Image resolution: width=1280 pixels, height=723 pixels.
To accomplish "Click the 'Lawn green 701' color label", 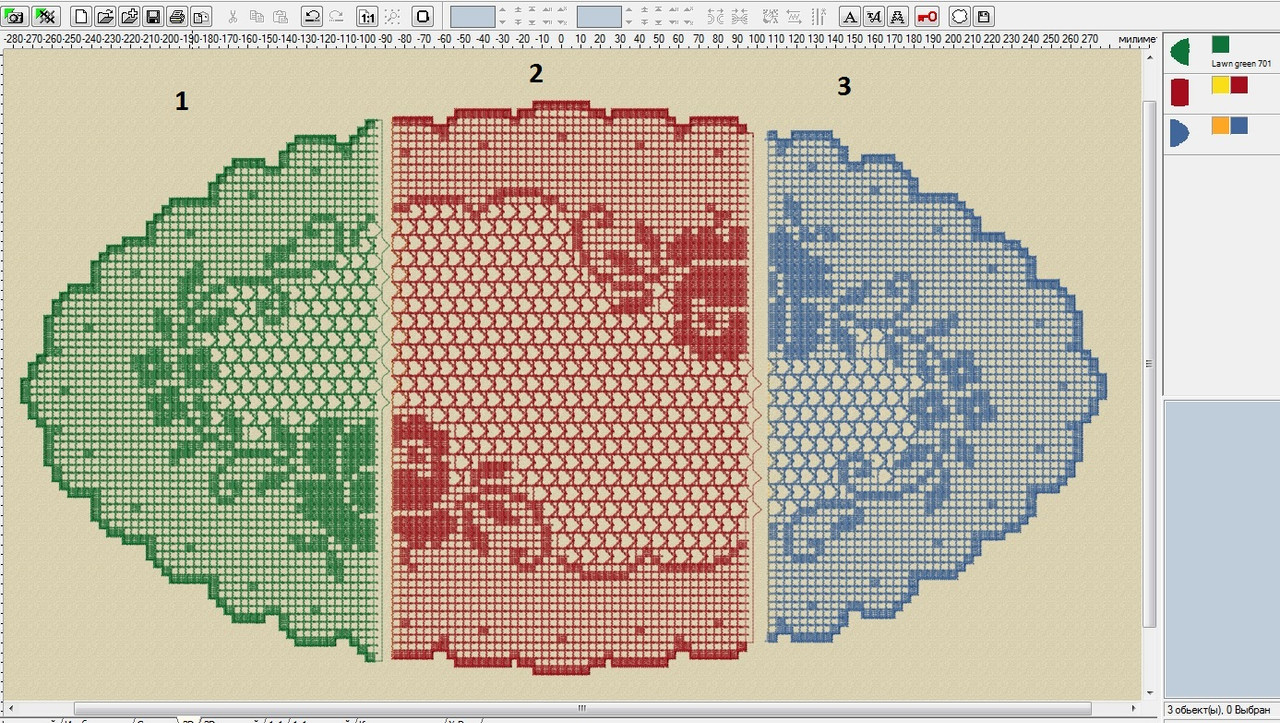I will click(1241, 63).
